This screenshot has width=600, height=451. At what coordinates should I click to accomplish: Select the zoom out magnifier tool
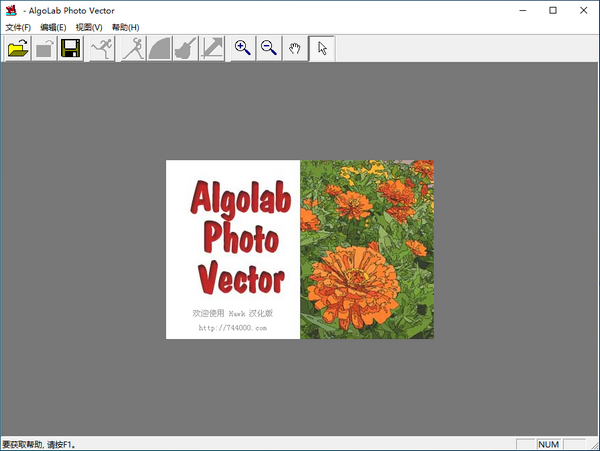269,48
